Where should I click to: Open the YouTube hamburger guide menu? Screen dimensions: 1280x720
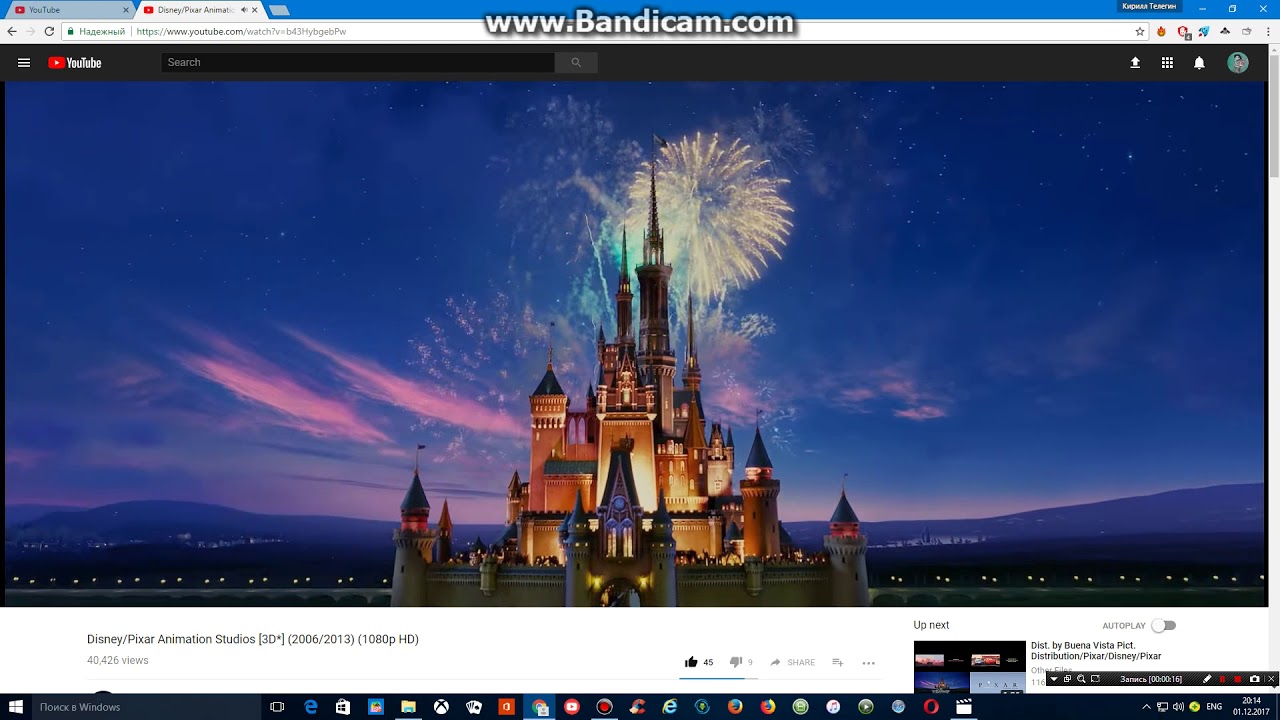24,63
